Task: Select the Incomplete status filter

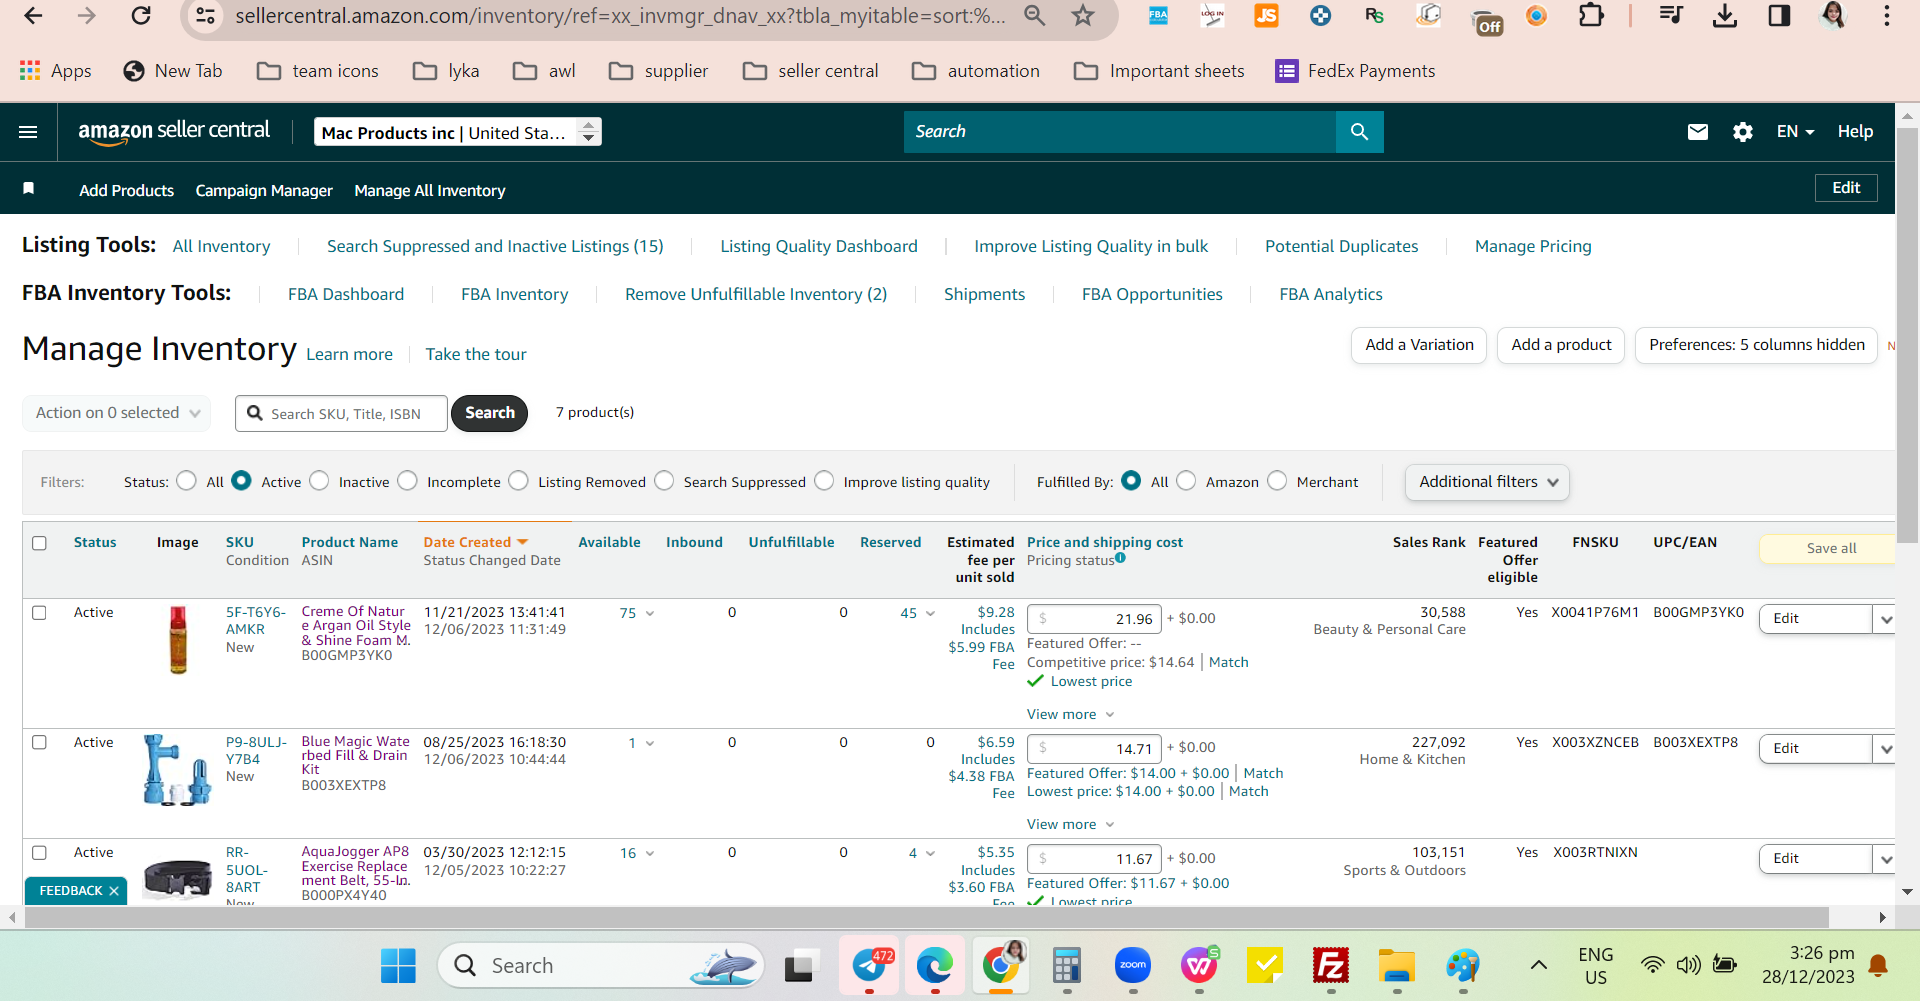Action: [407, 481]
